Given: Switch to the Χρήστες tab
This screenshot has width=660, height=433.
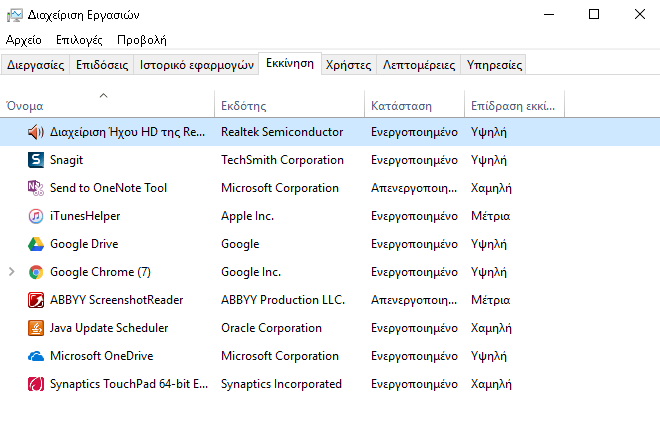Looking at the screenshot, I should [x=349, y=65].
